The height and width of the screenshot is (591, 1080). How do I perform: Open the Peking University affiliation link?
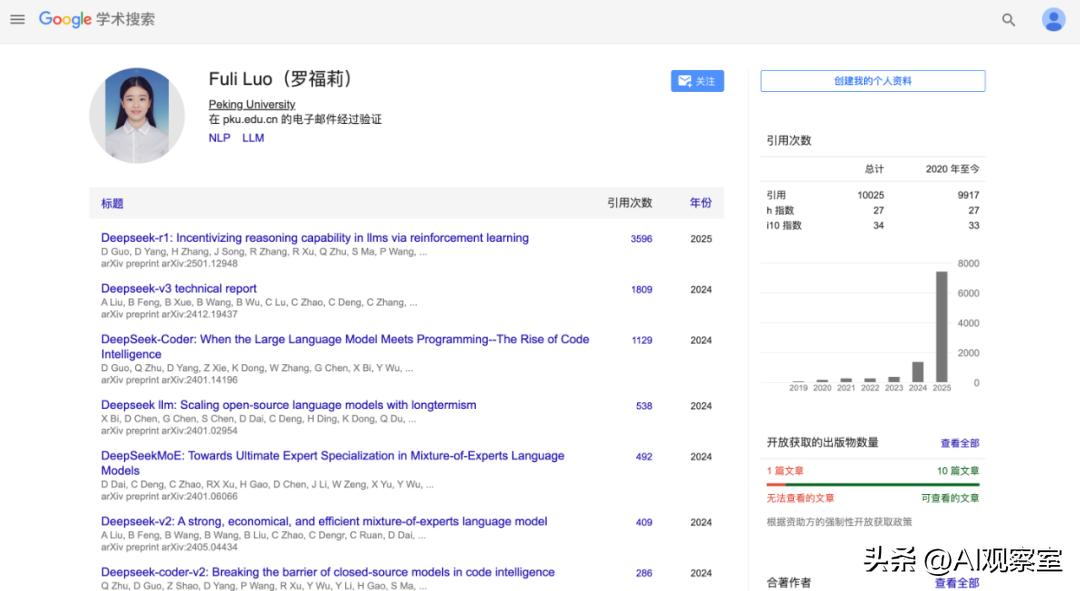point(251,104)
